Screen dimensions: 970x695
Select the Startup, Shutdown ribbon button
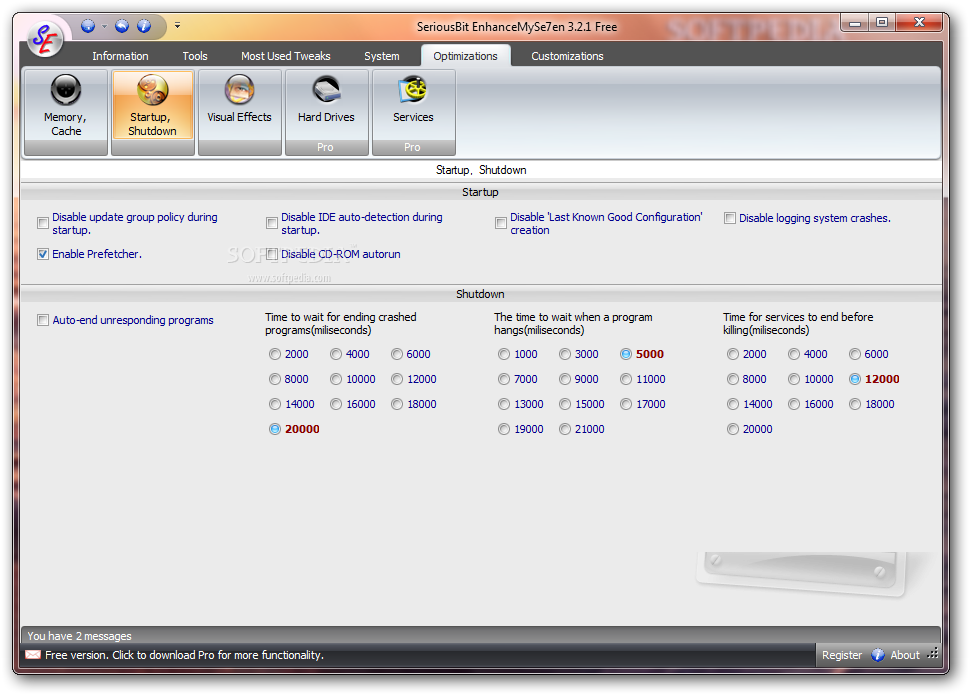click(x=153, y=112)
